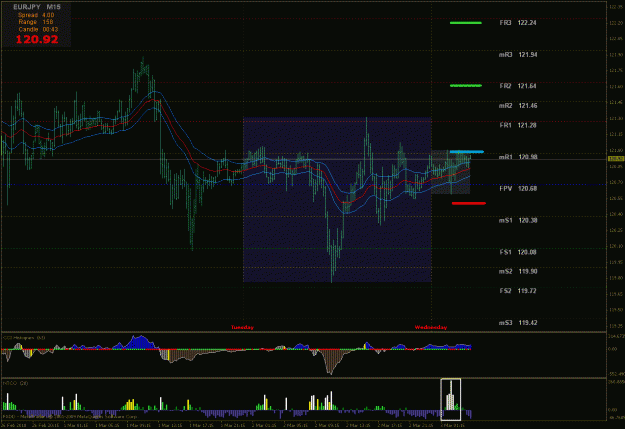
Task: Click the yellow current price tag on price axis
Action: coord(616,159)
